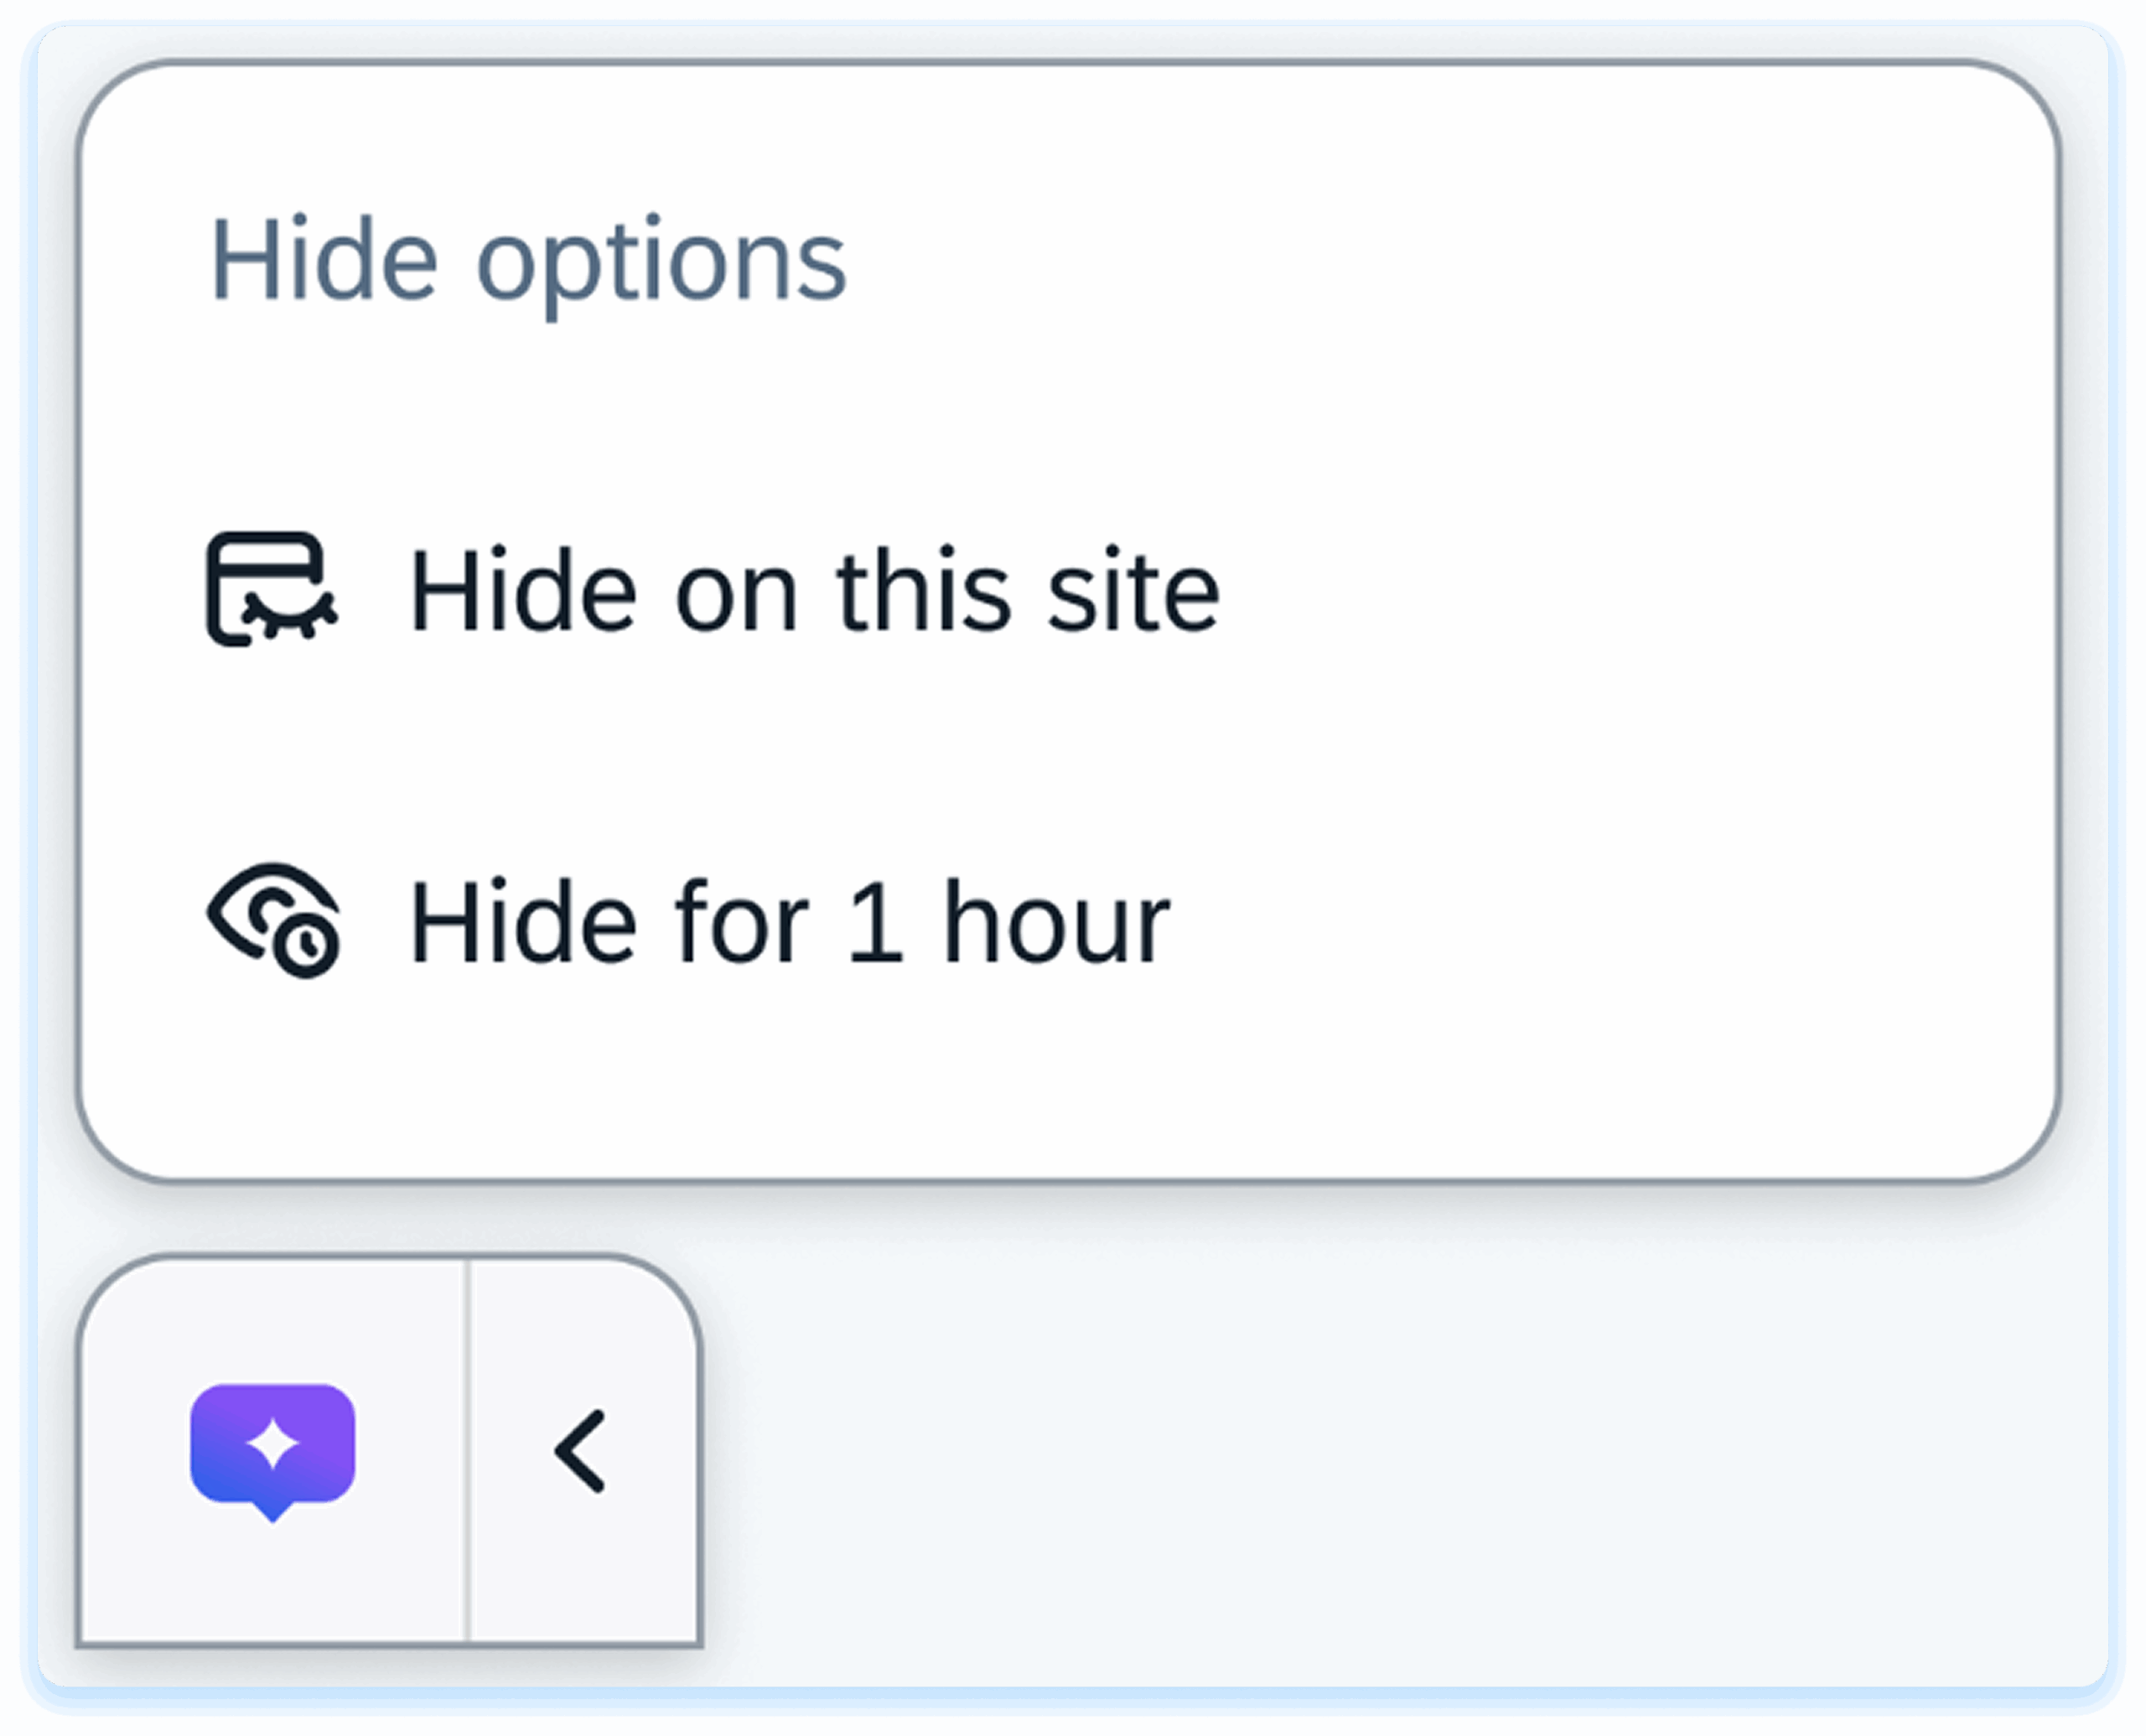Screen dimensions: 2146x1736
Task: Click the left-pointing chevron arrow
Action: point(581,1451)
